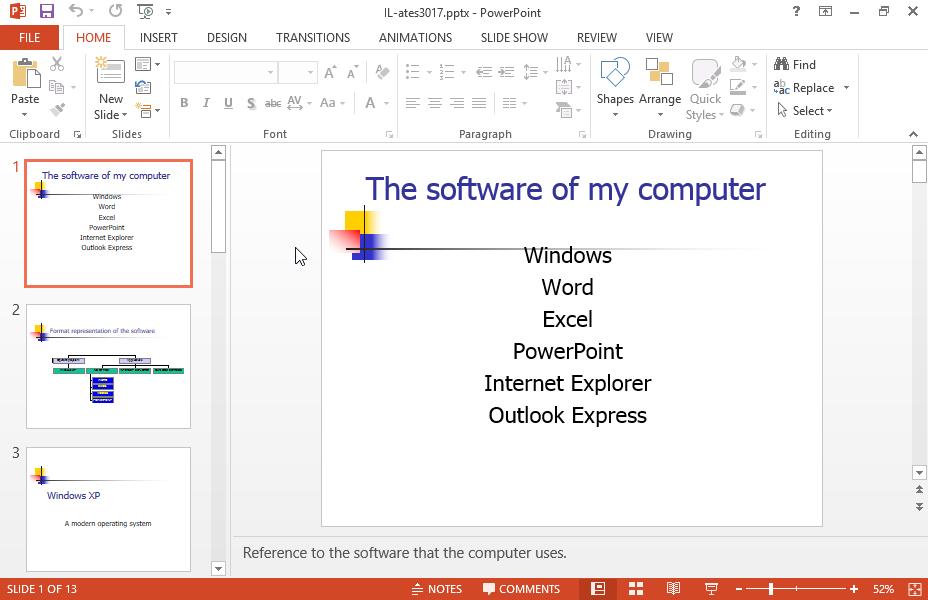928x600 pixels.
Task: Toggle Normal view in status bar
Action: [x=598, y=589]
